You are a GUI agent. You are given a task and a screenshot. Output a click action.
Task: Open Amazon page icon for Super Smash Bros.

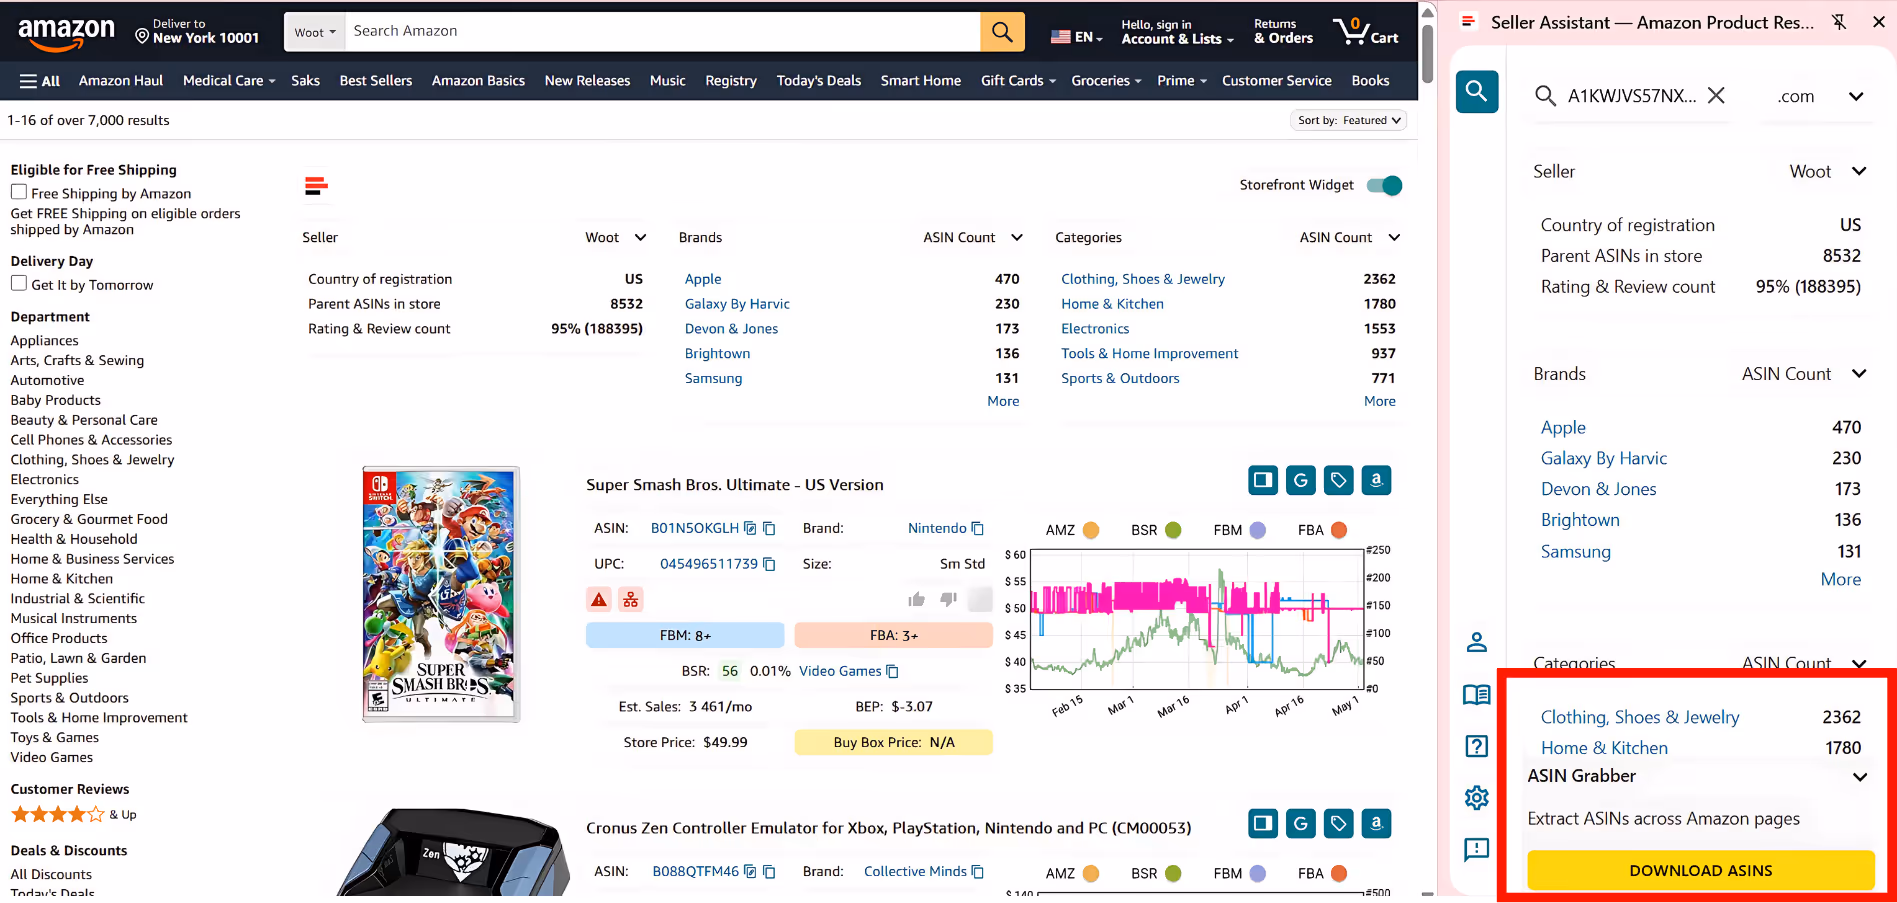pos(1376,480)
